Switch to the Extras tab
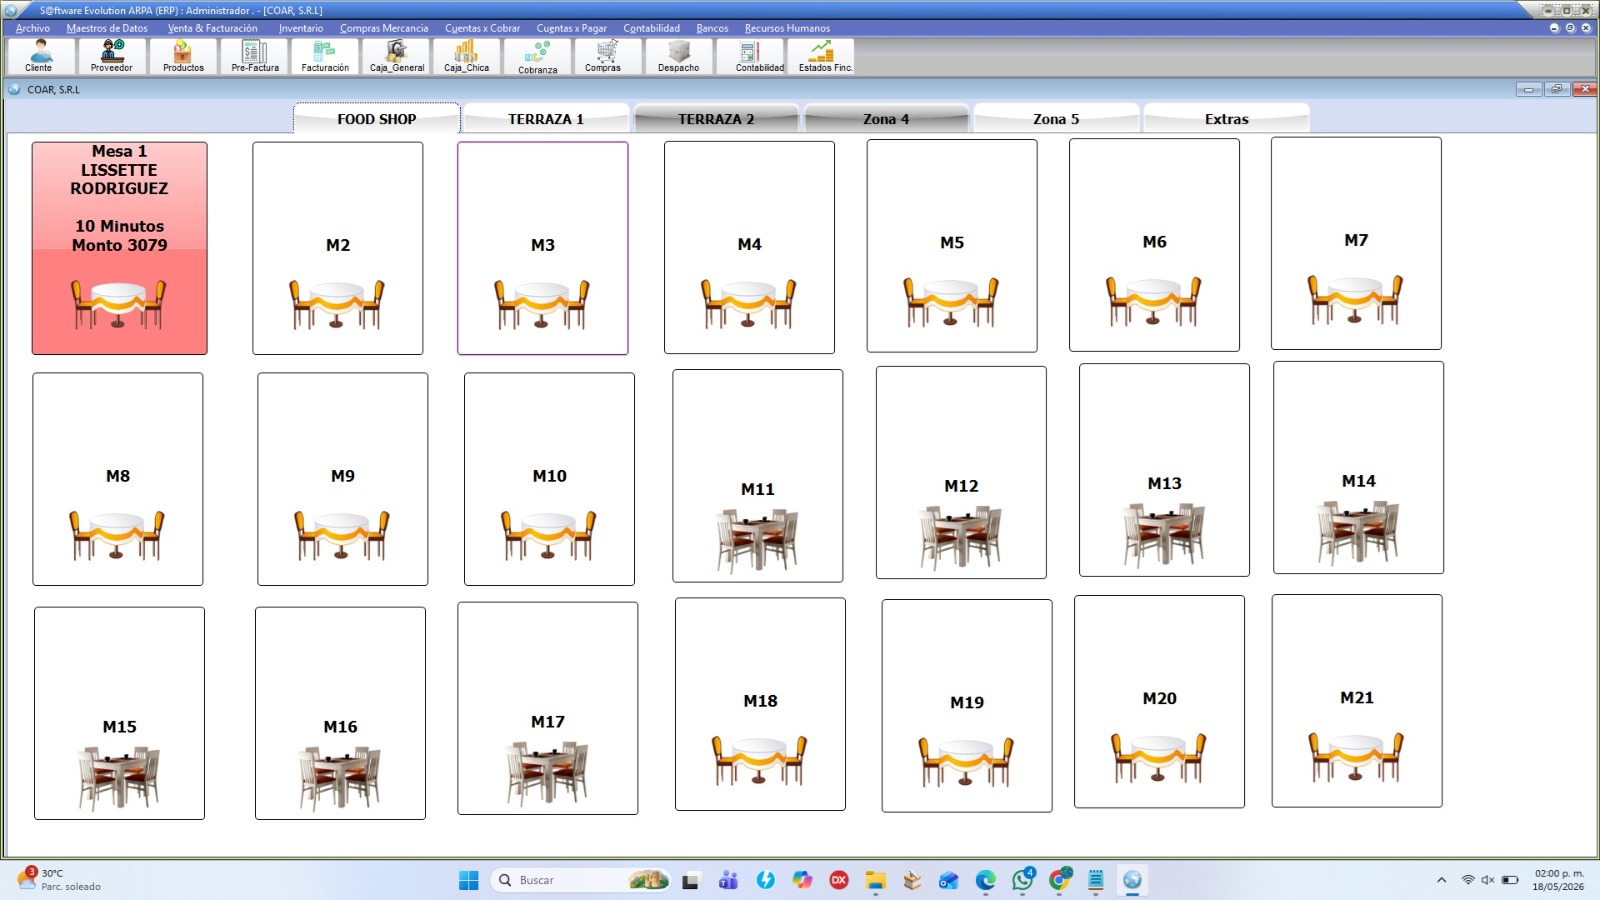Screen dimensions: 1600x900 pos(1226,118)
